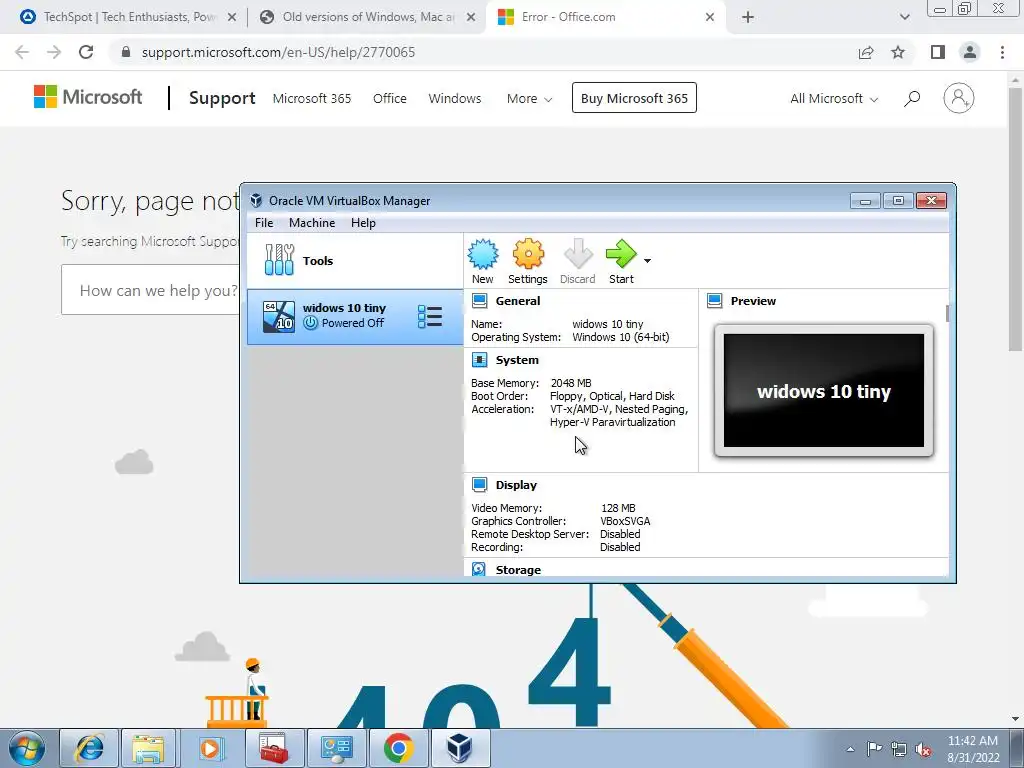Open the Help menu in VirtualBox
Screen dimensions: 1024x768
[x=363, y=223]
